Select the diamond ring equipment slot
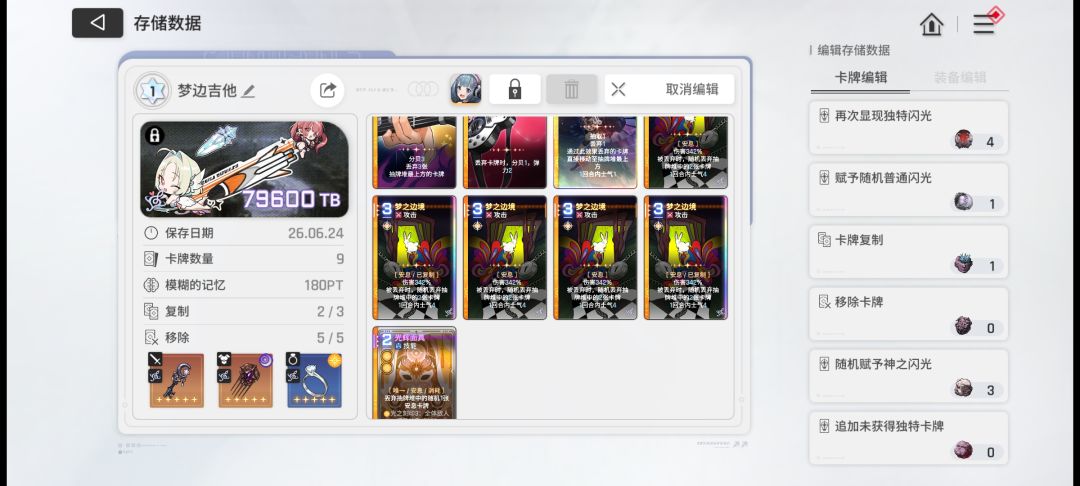 pos(314,380)
